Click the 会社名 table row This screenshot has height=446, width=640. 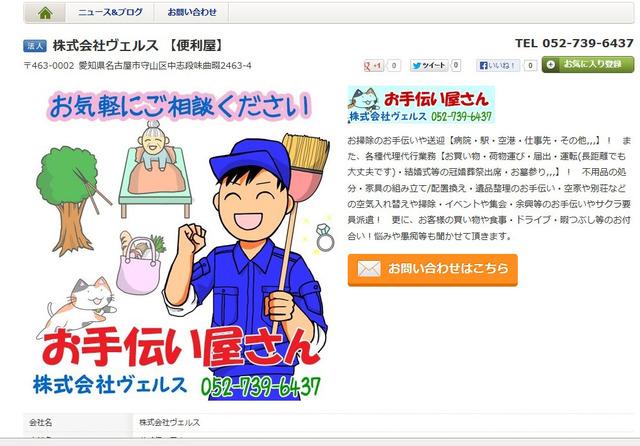pos(329,422)
